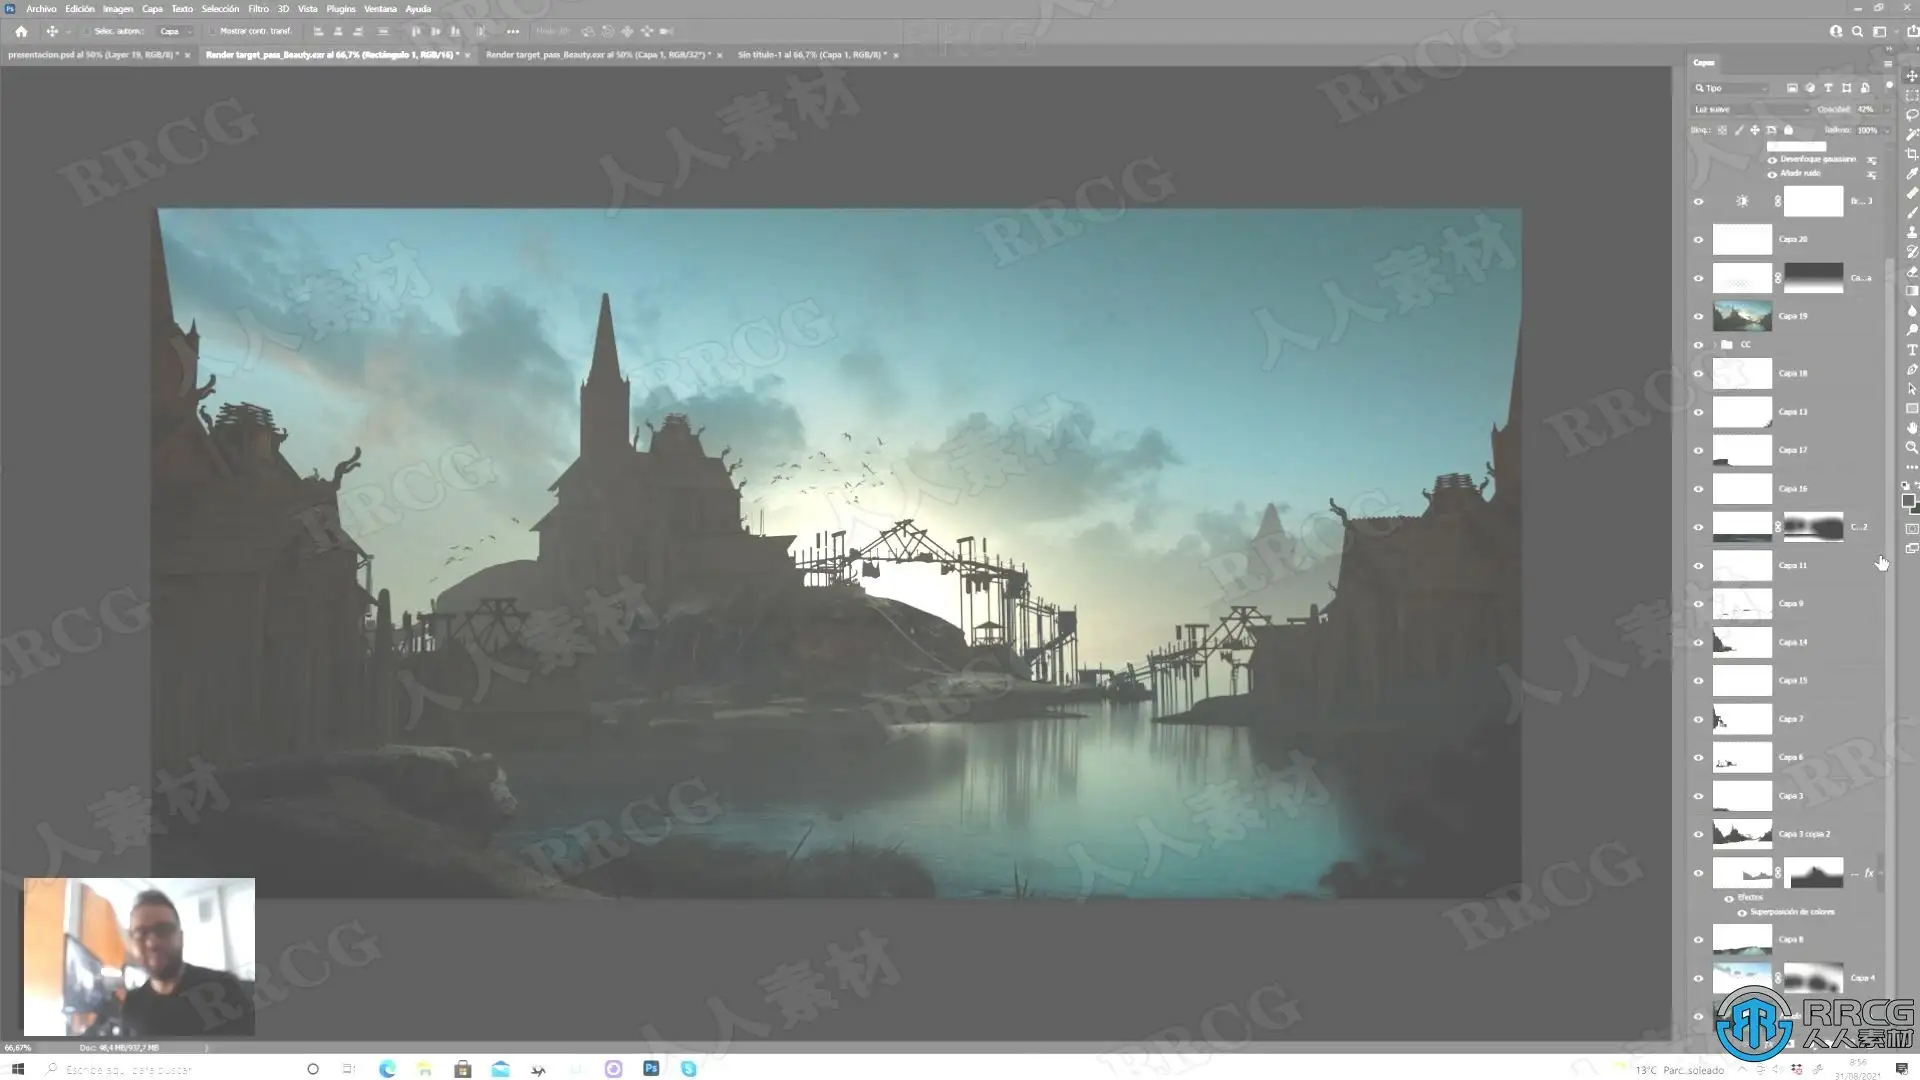1920x1080 pixels.
Task: Select the Healing Brush tool
Action: point(1912,193)
